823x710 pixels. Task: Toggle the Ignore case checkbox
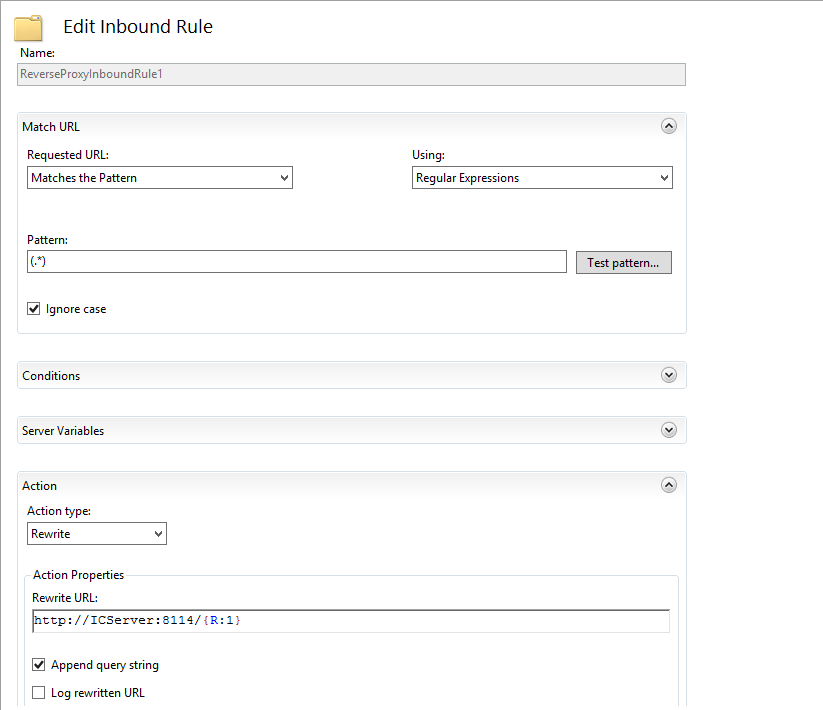pos(35,309)
